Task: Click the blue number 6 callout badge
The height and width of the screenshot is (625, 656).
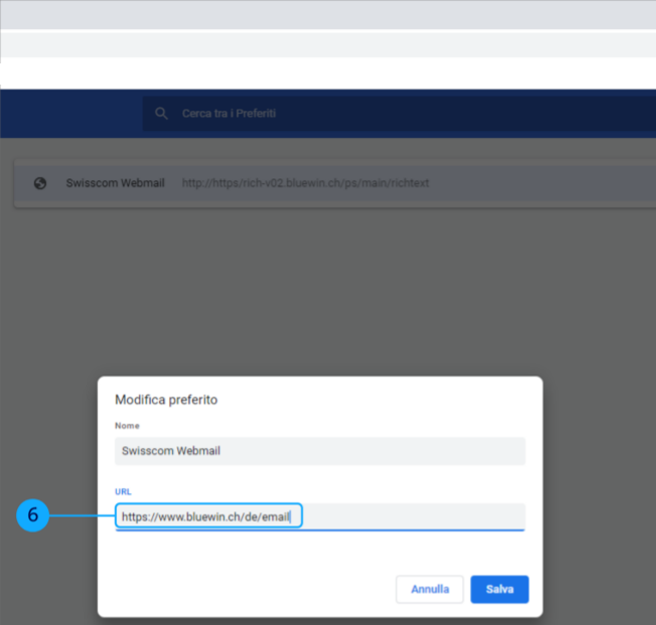Action: click(x=32, y=516)
